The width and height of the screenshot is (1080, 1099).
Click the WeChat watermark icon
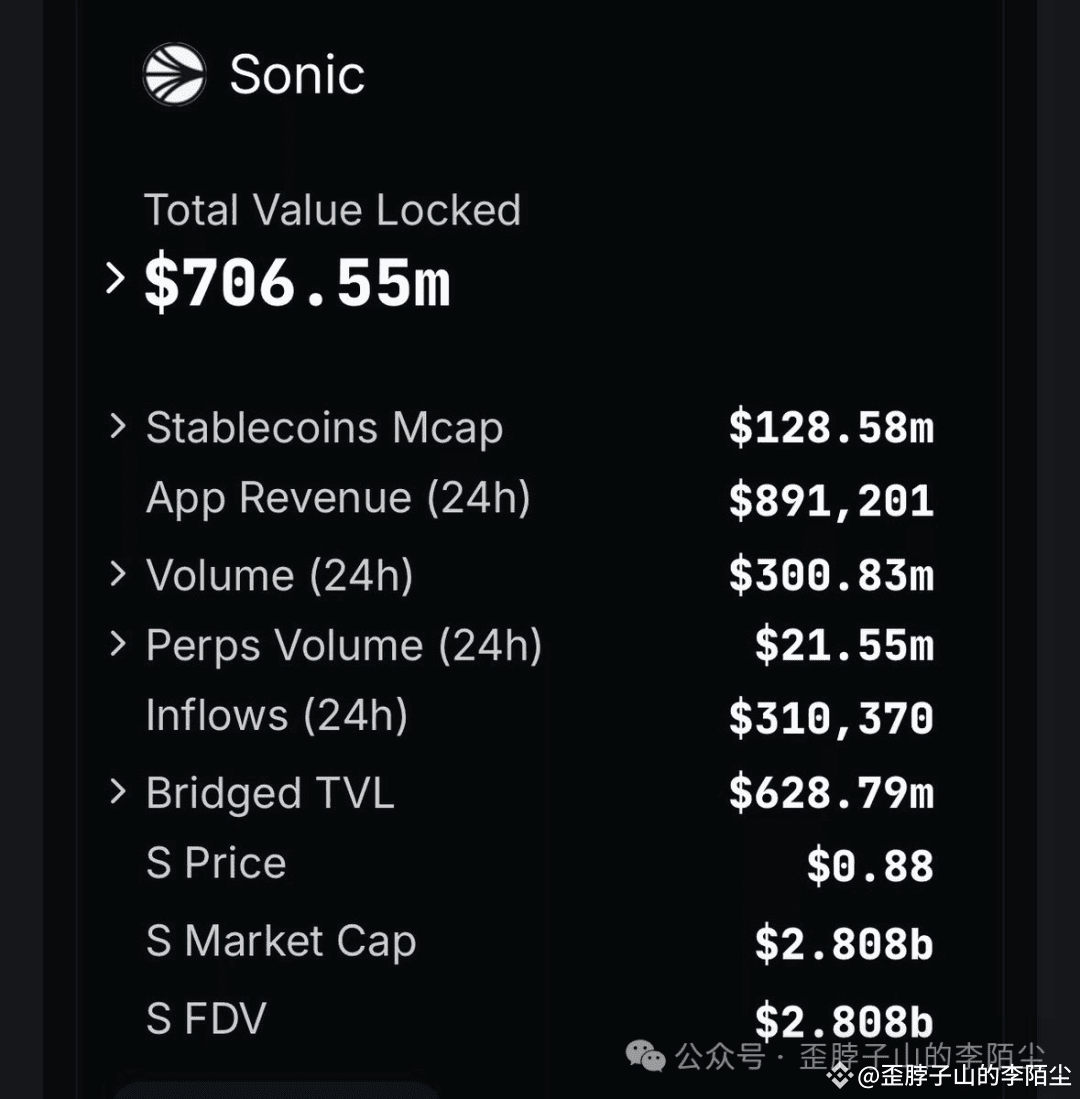coord(645,1056)
